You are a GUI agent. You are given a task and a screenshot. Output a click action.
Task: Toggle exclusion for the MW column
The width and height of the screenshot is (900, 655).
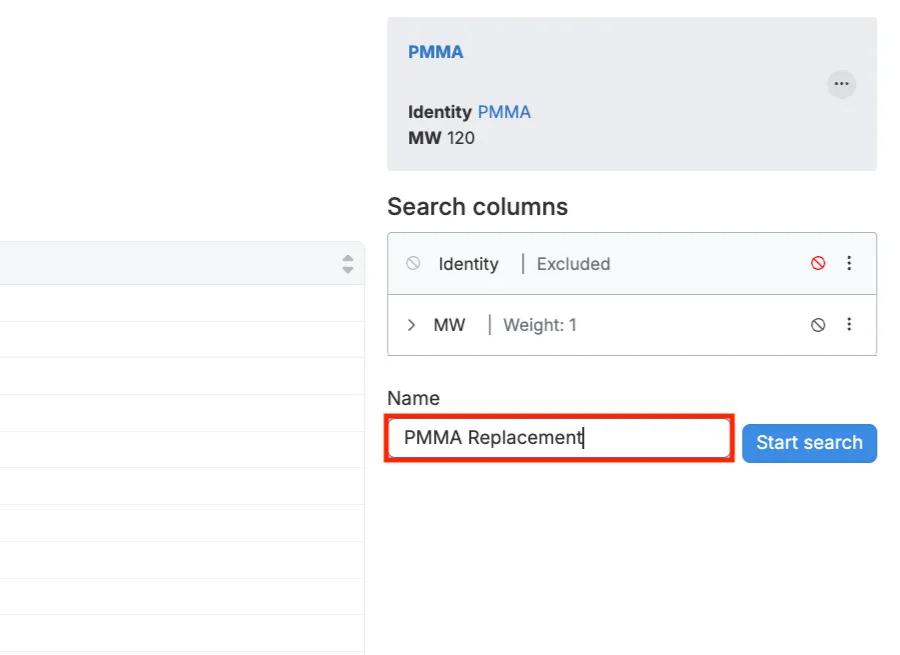point(818,325)
